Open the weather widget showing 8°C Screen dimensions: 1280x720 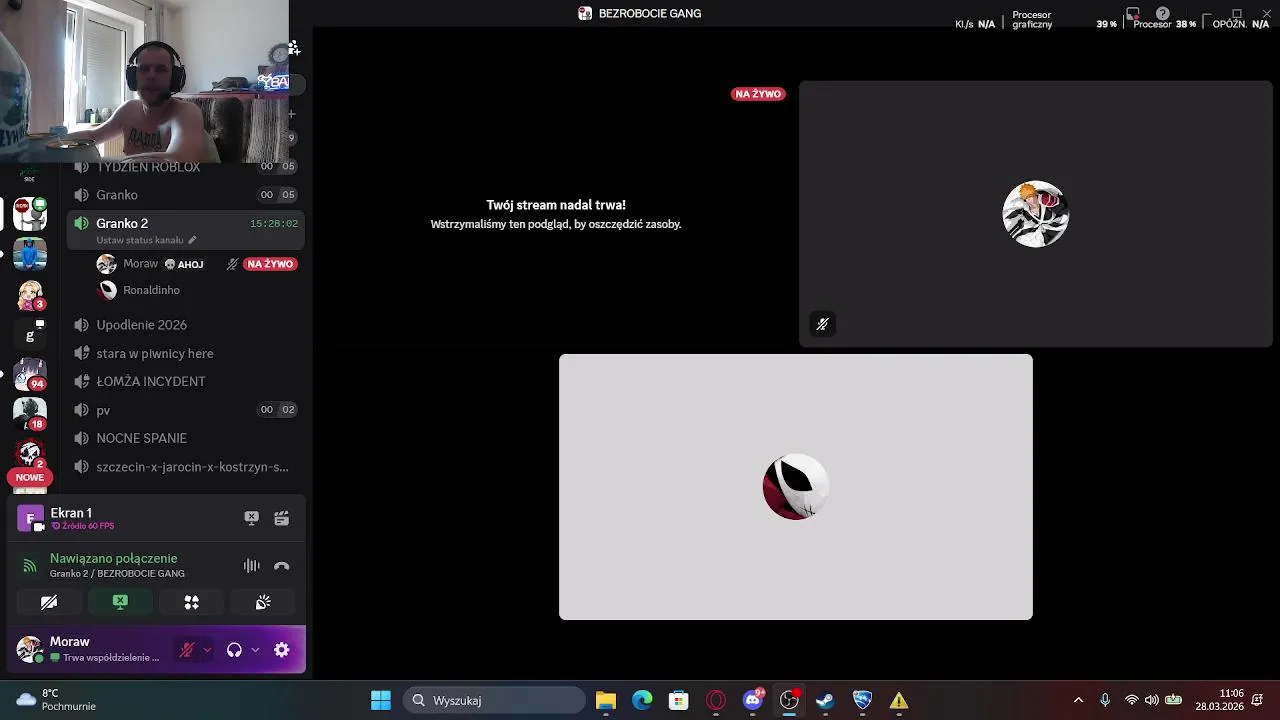(57, 700)
